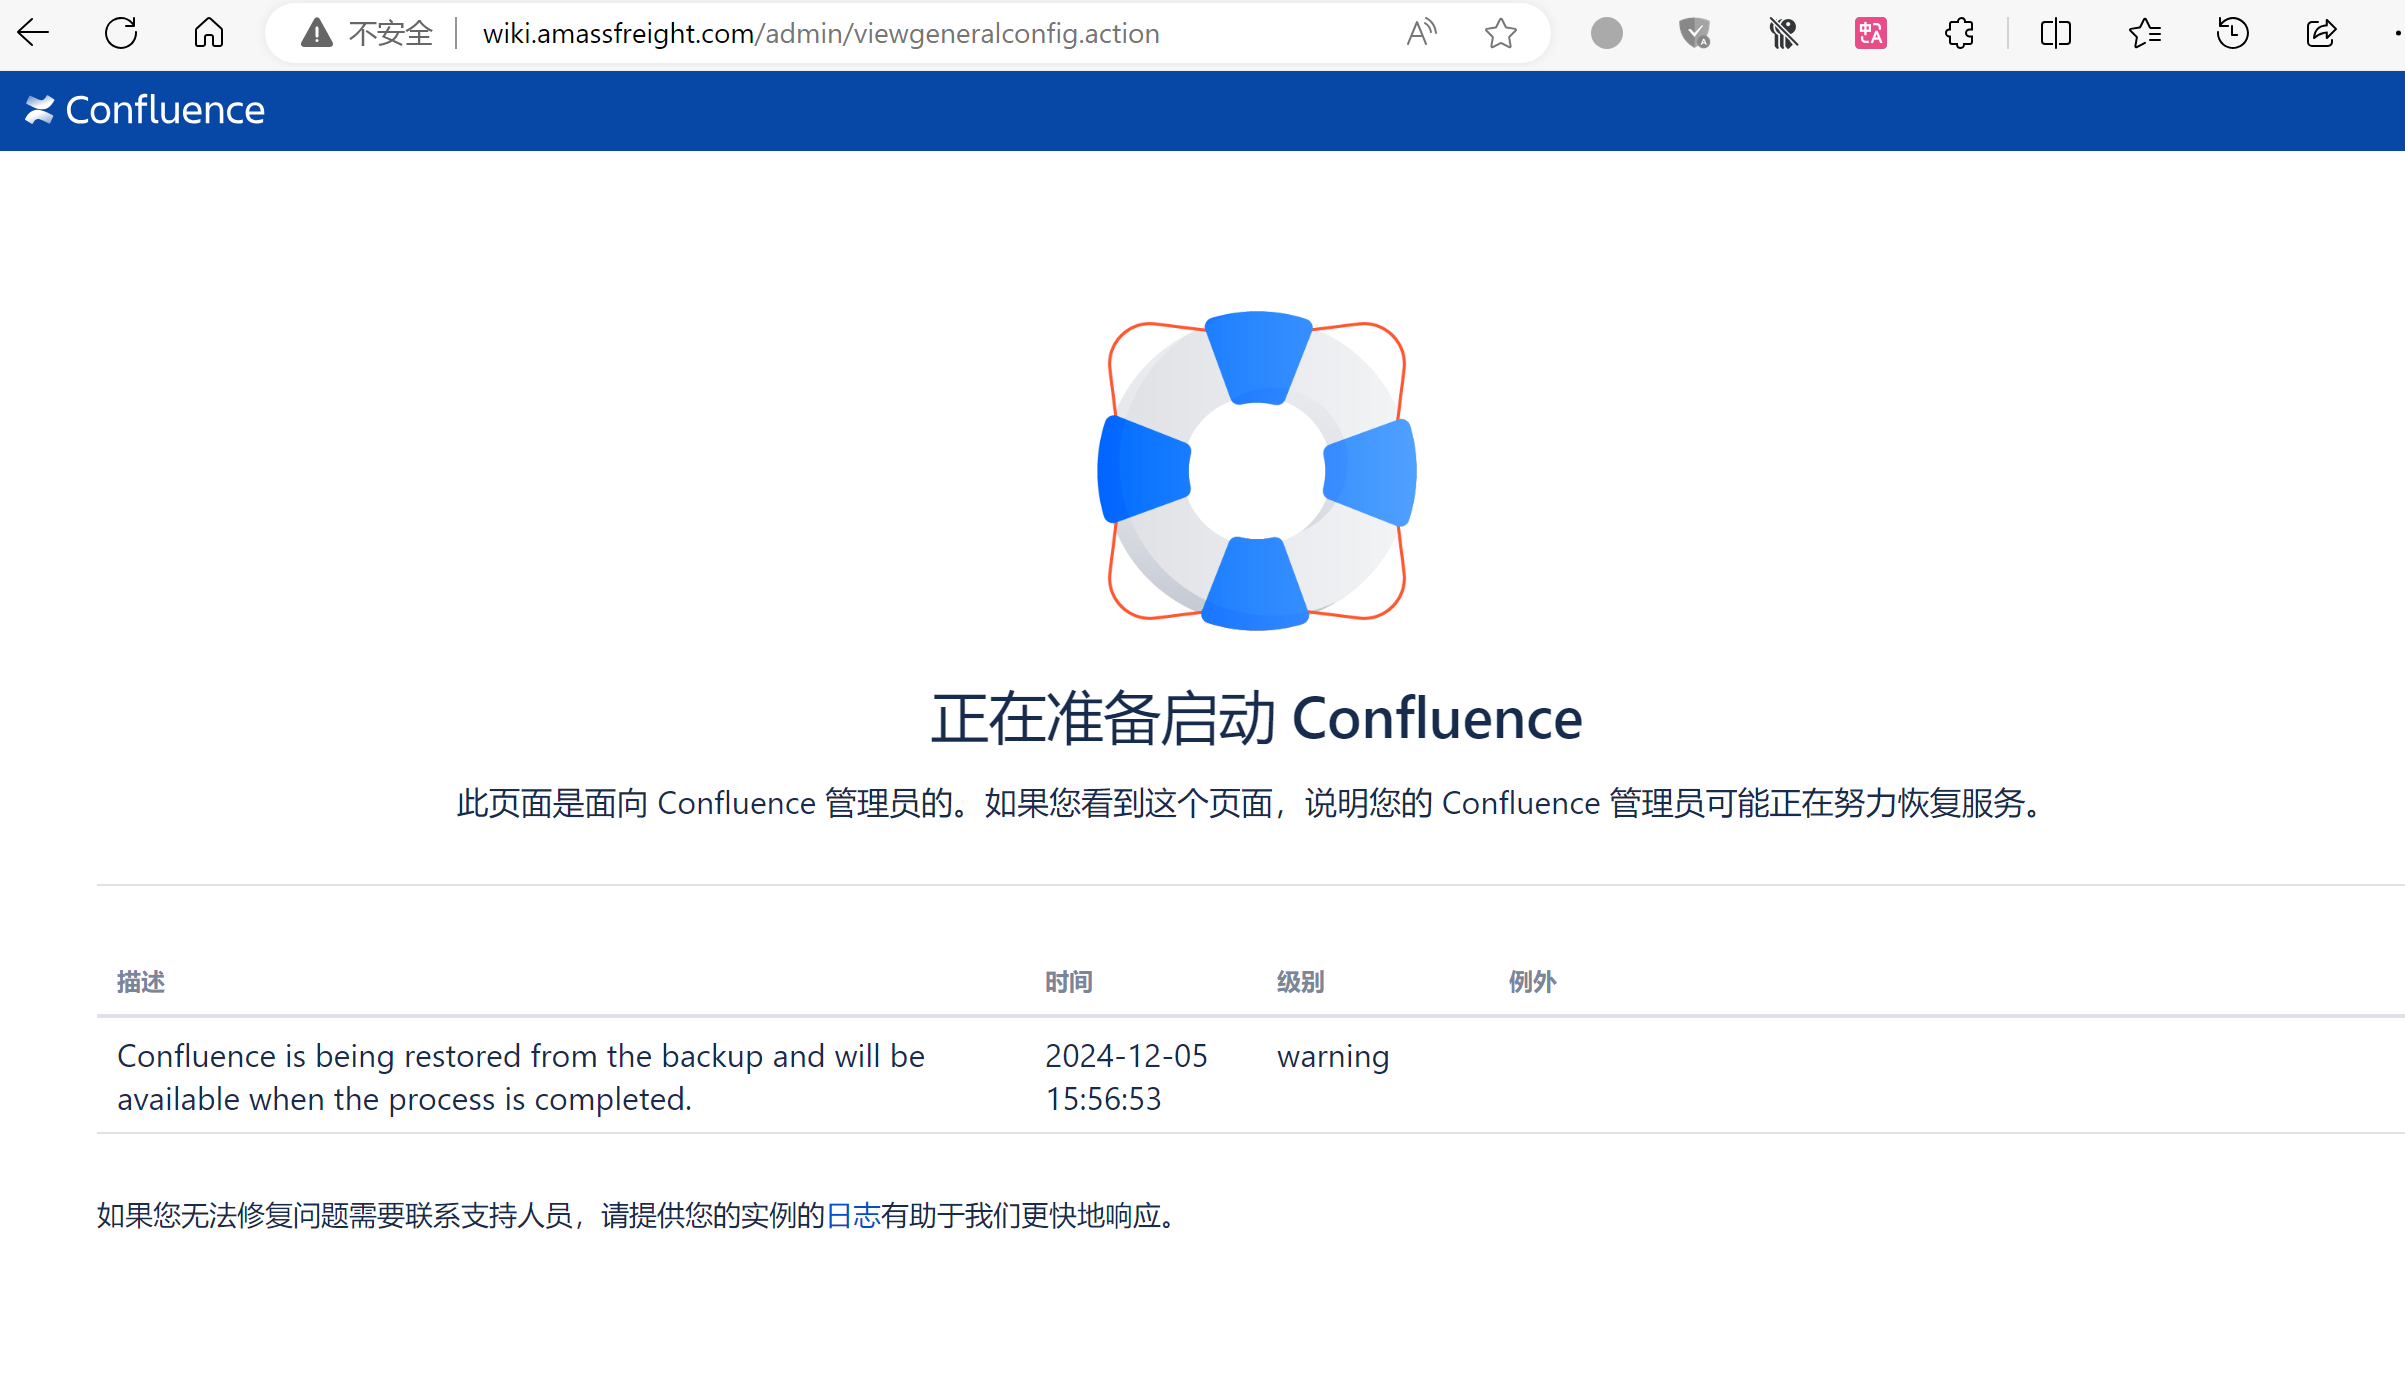This screenshot has width=2405, height=1375.
Task: Go back to the previous page
Action: coord(33,33)
